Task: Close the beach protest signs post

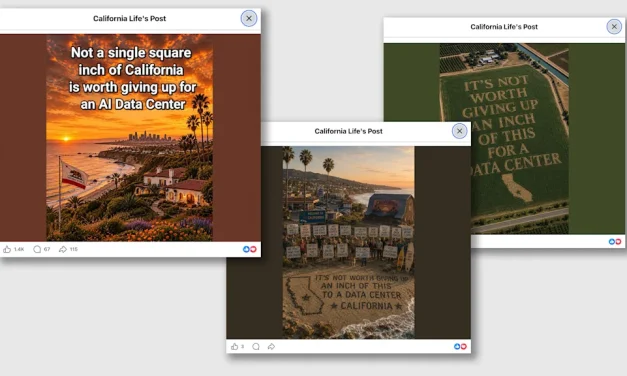Action: click(x=459, y=131)
